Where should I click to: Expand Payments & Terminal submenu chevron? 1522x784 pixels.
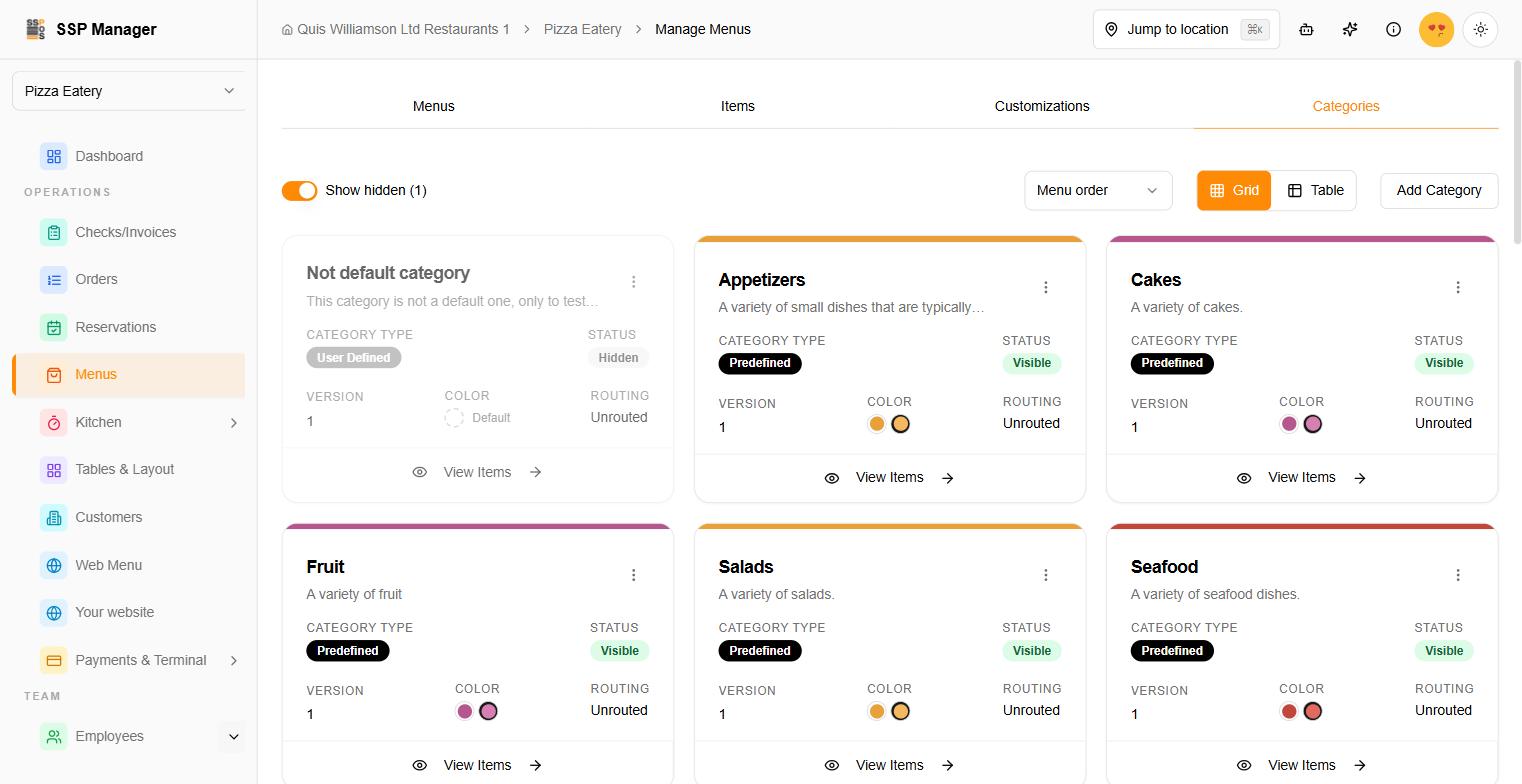(x=234, y=661)
